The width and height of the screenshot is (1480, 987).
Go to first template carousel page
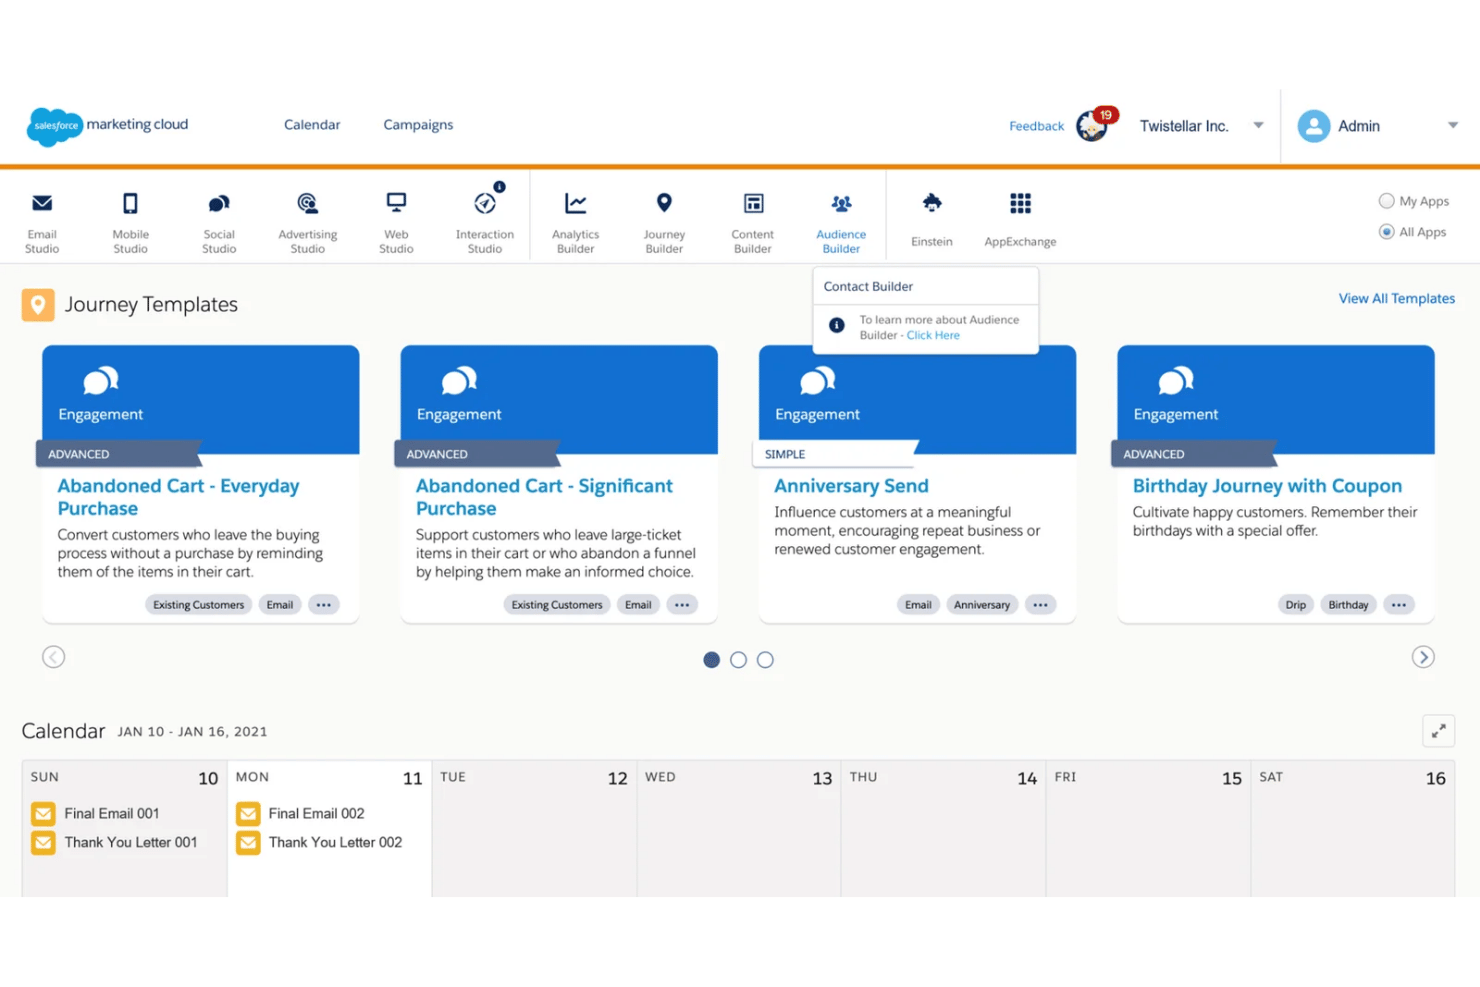(x=711, y=660)
